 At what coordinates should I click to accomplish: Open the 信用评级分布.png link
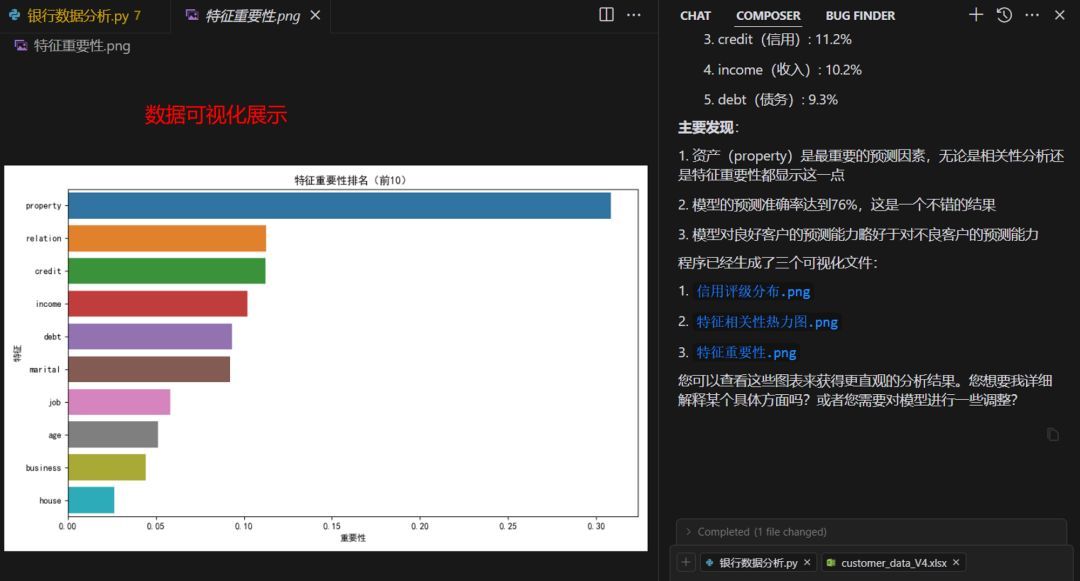tap(753, 291)
